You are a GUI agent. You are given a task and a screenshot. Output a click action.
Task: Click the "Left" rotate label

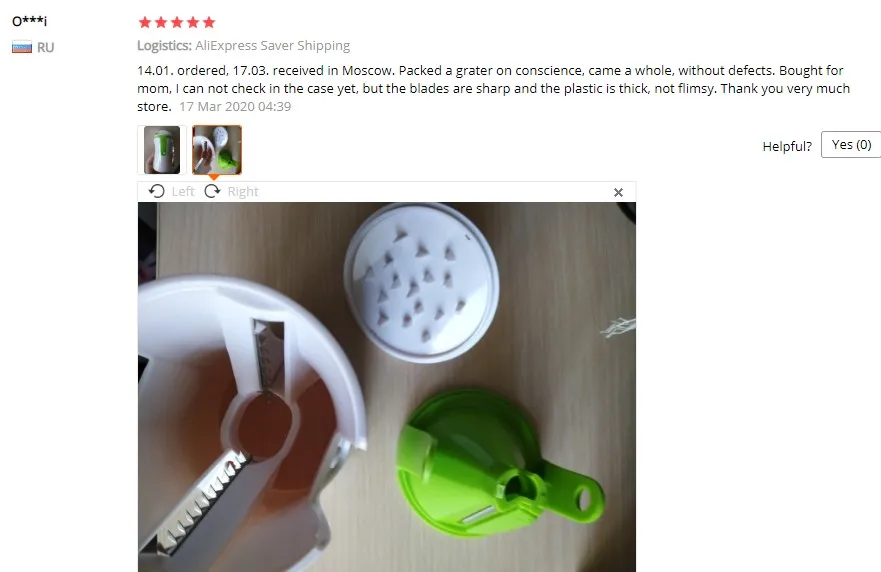pyautogui.click(x=183, y=192)
